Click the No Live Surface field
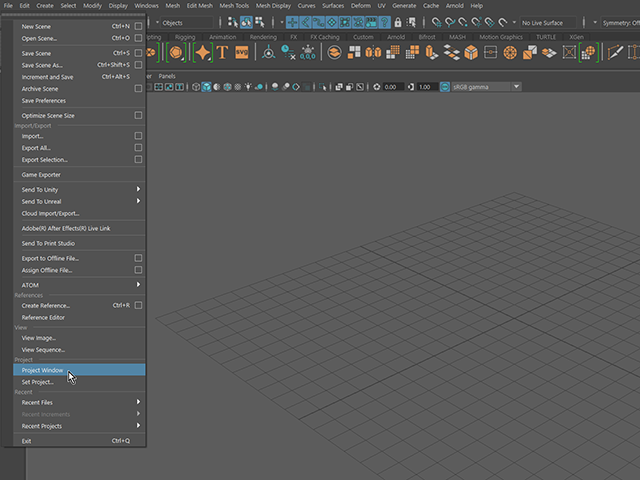This screenshot has width=640, height=480. tap(548, 23)
